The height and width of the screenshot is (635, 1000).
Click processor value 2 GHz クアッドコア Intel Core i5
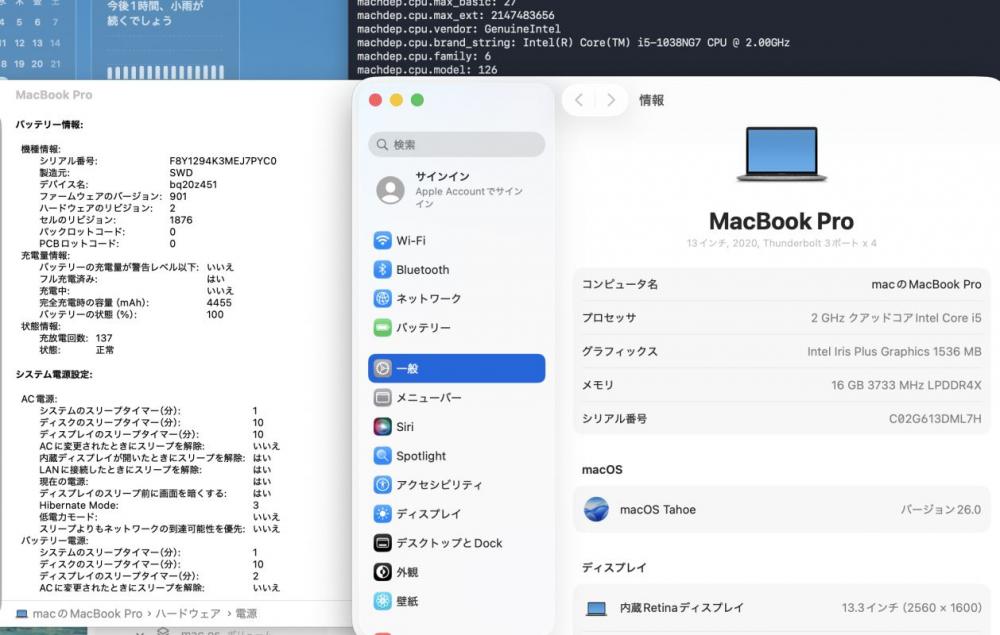(896, 318)
